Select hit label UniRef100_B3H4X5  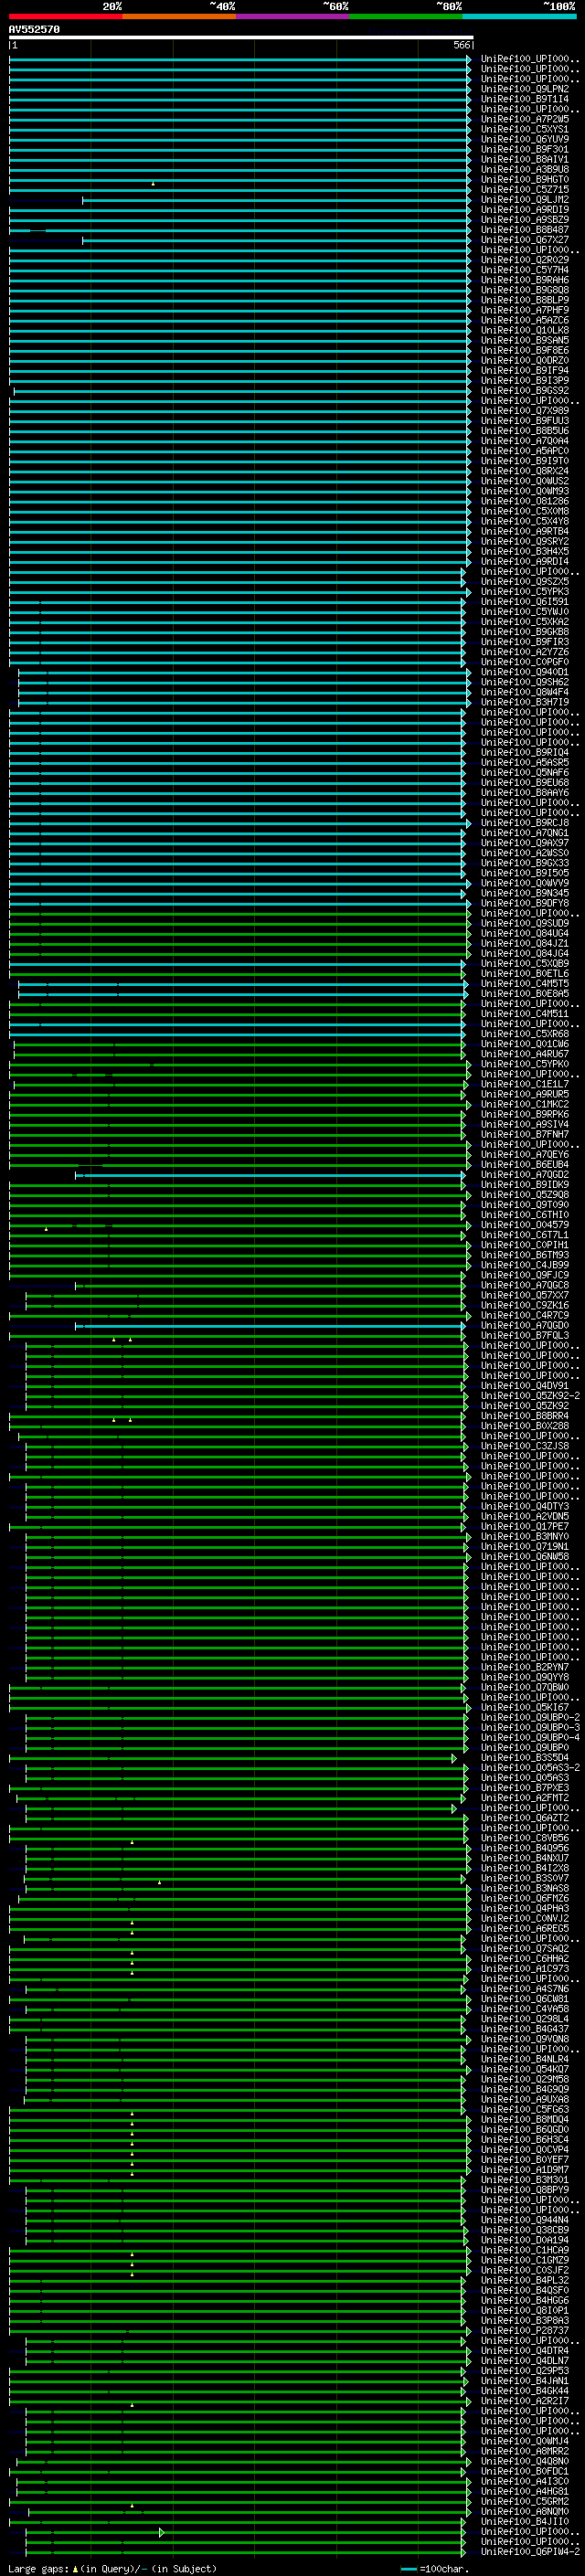click(x=525, y=551)
